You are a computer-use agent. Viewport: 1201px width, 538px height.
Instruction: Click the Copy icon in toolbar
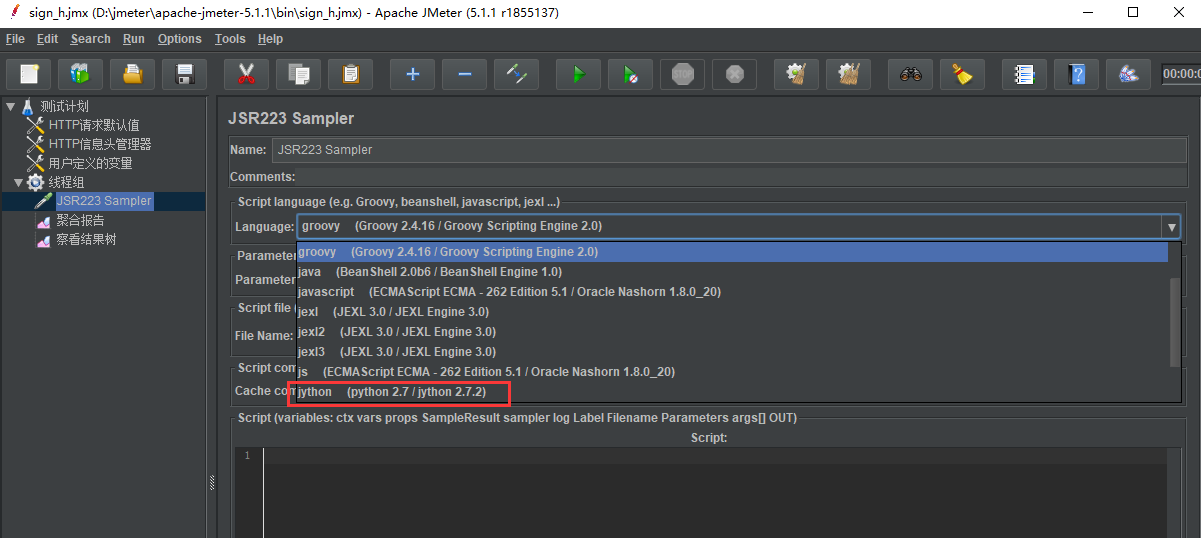pyautogui.click(x=298, y=74)
